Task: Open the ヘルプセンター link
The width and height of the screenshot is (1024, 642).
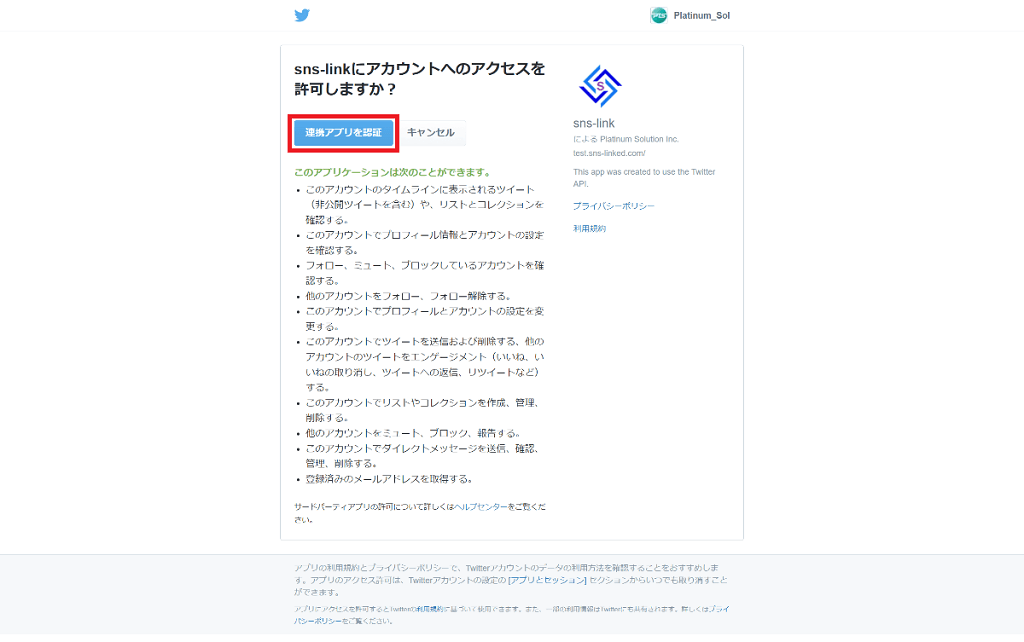Action: (x=481, y=508)
